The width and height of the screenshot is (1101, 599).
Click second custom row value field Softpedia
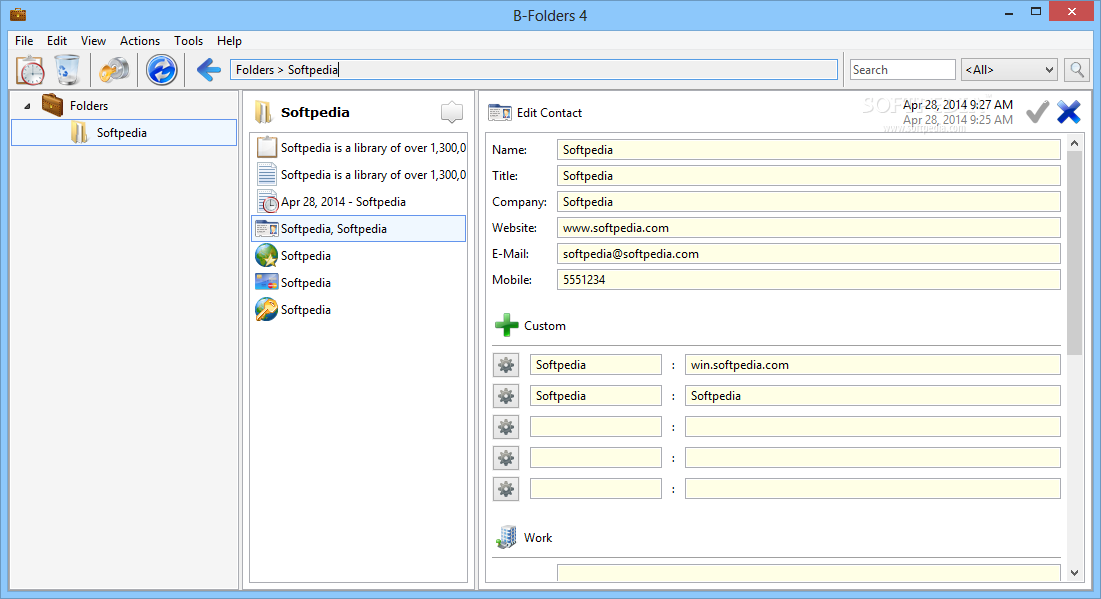point(872,395)
